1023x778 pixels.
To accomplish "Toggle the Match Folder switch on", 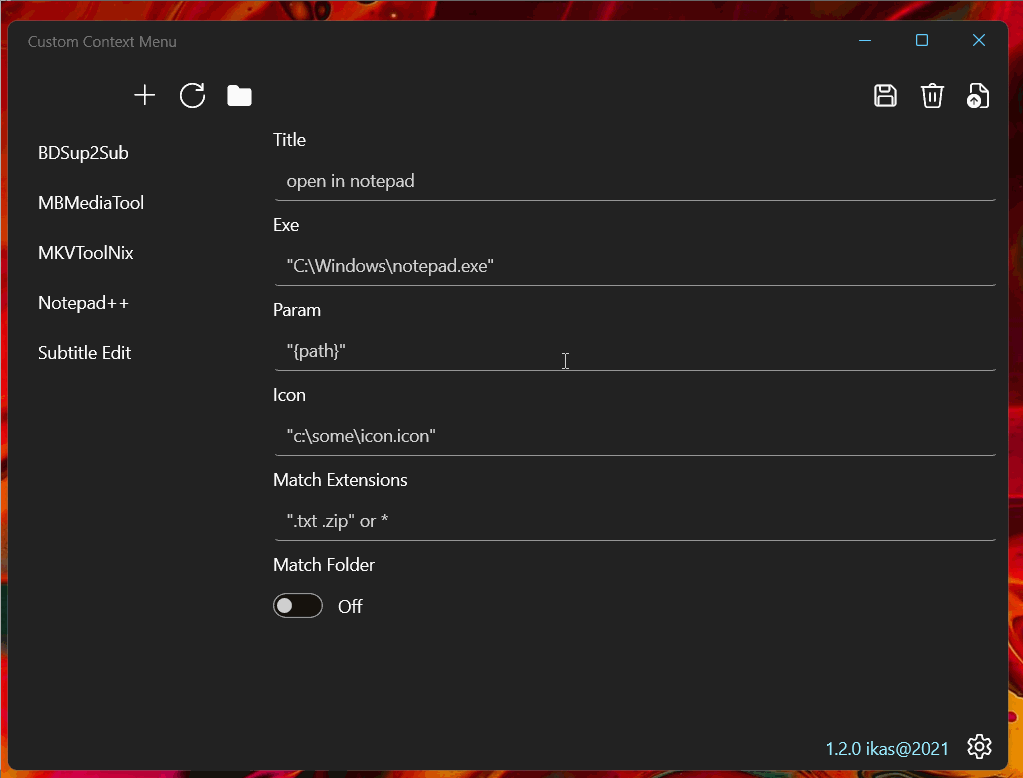I will tap(297, 606).
